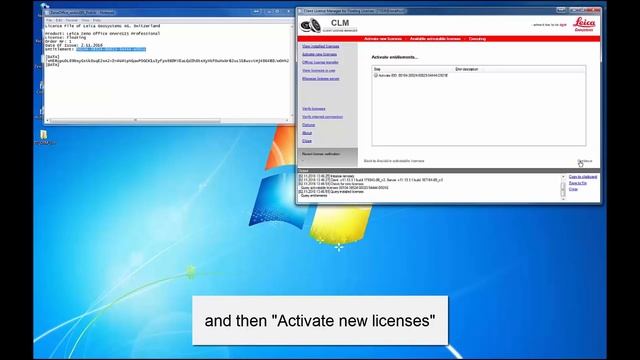Screen dimensions: 640x360
Task: Open Manage license server link
Action: pyautogui.click(x=321, y=79)
